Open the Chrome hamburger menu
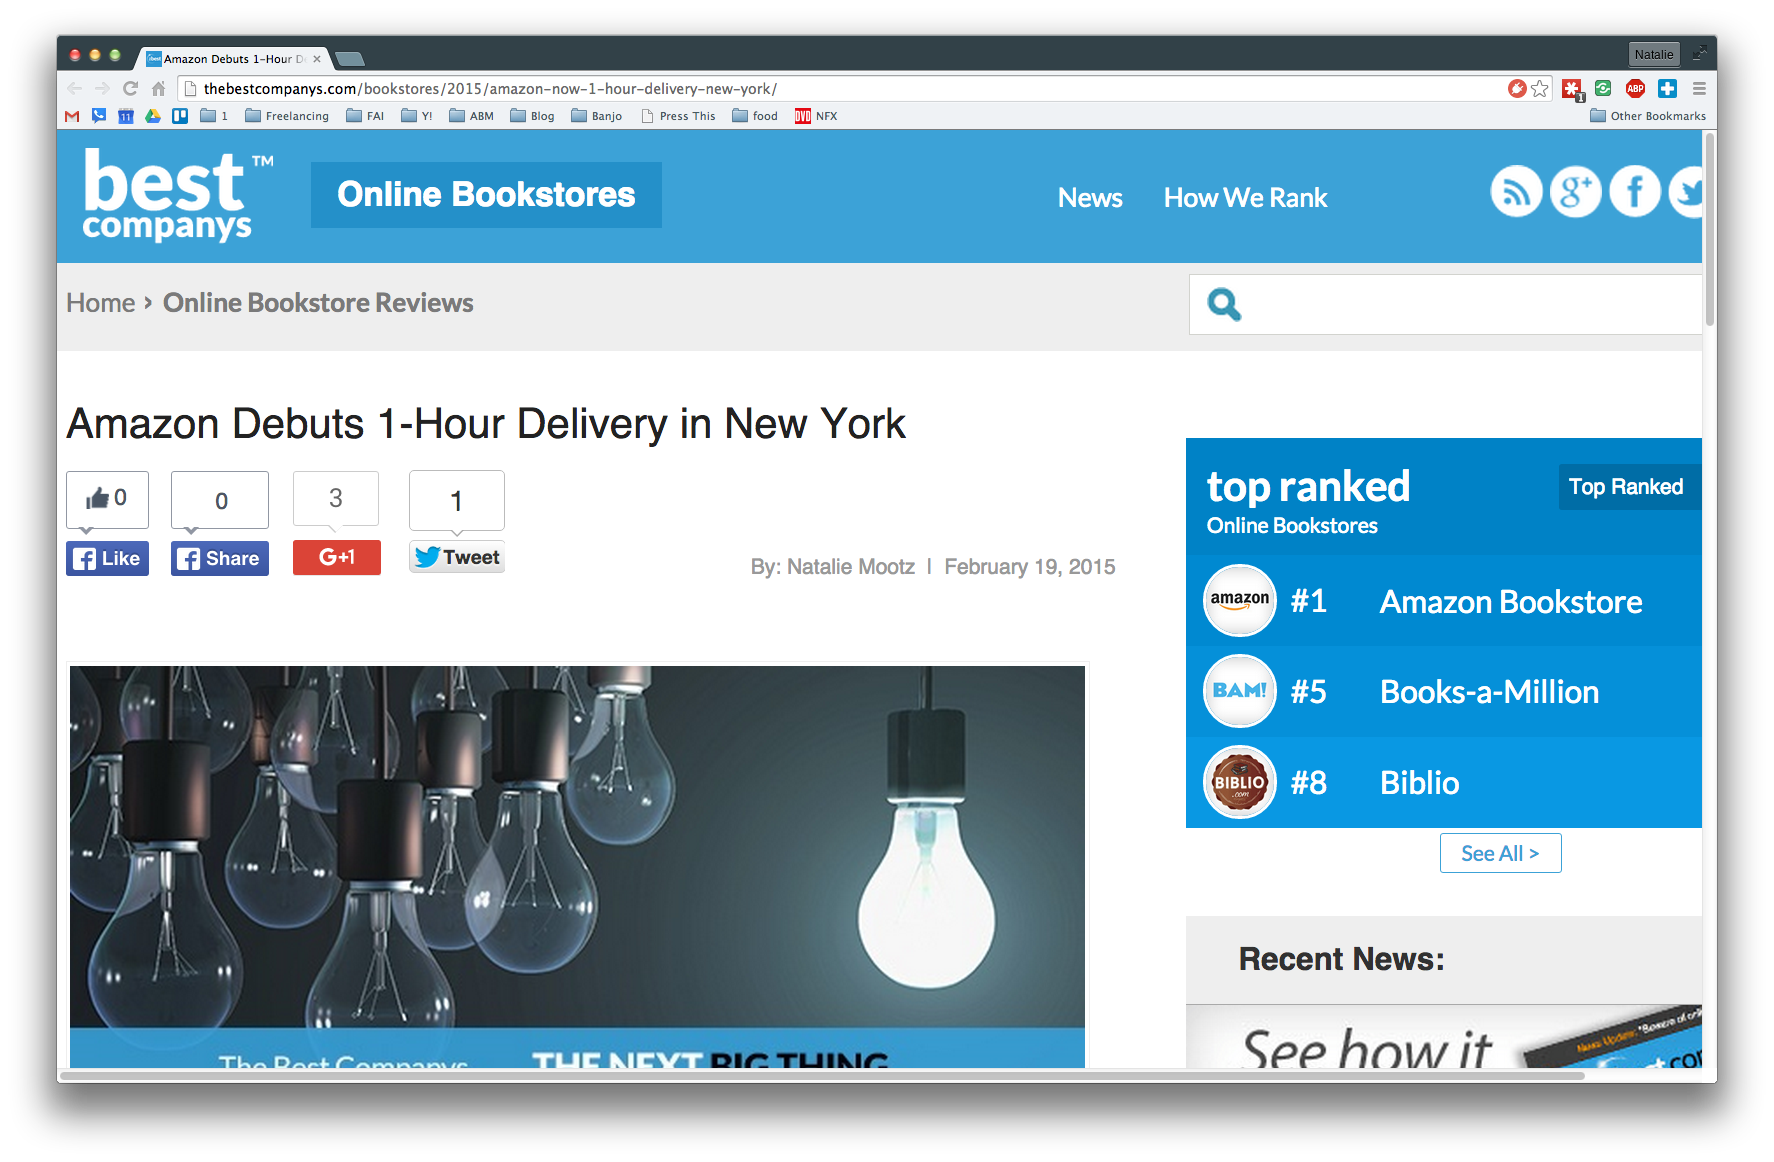 pyautogui.click(x=1699, y=89)
